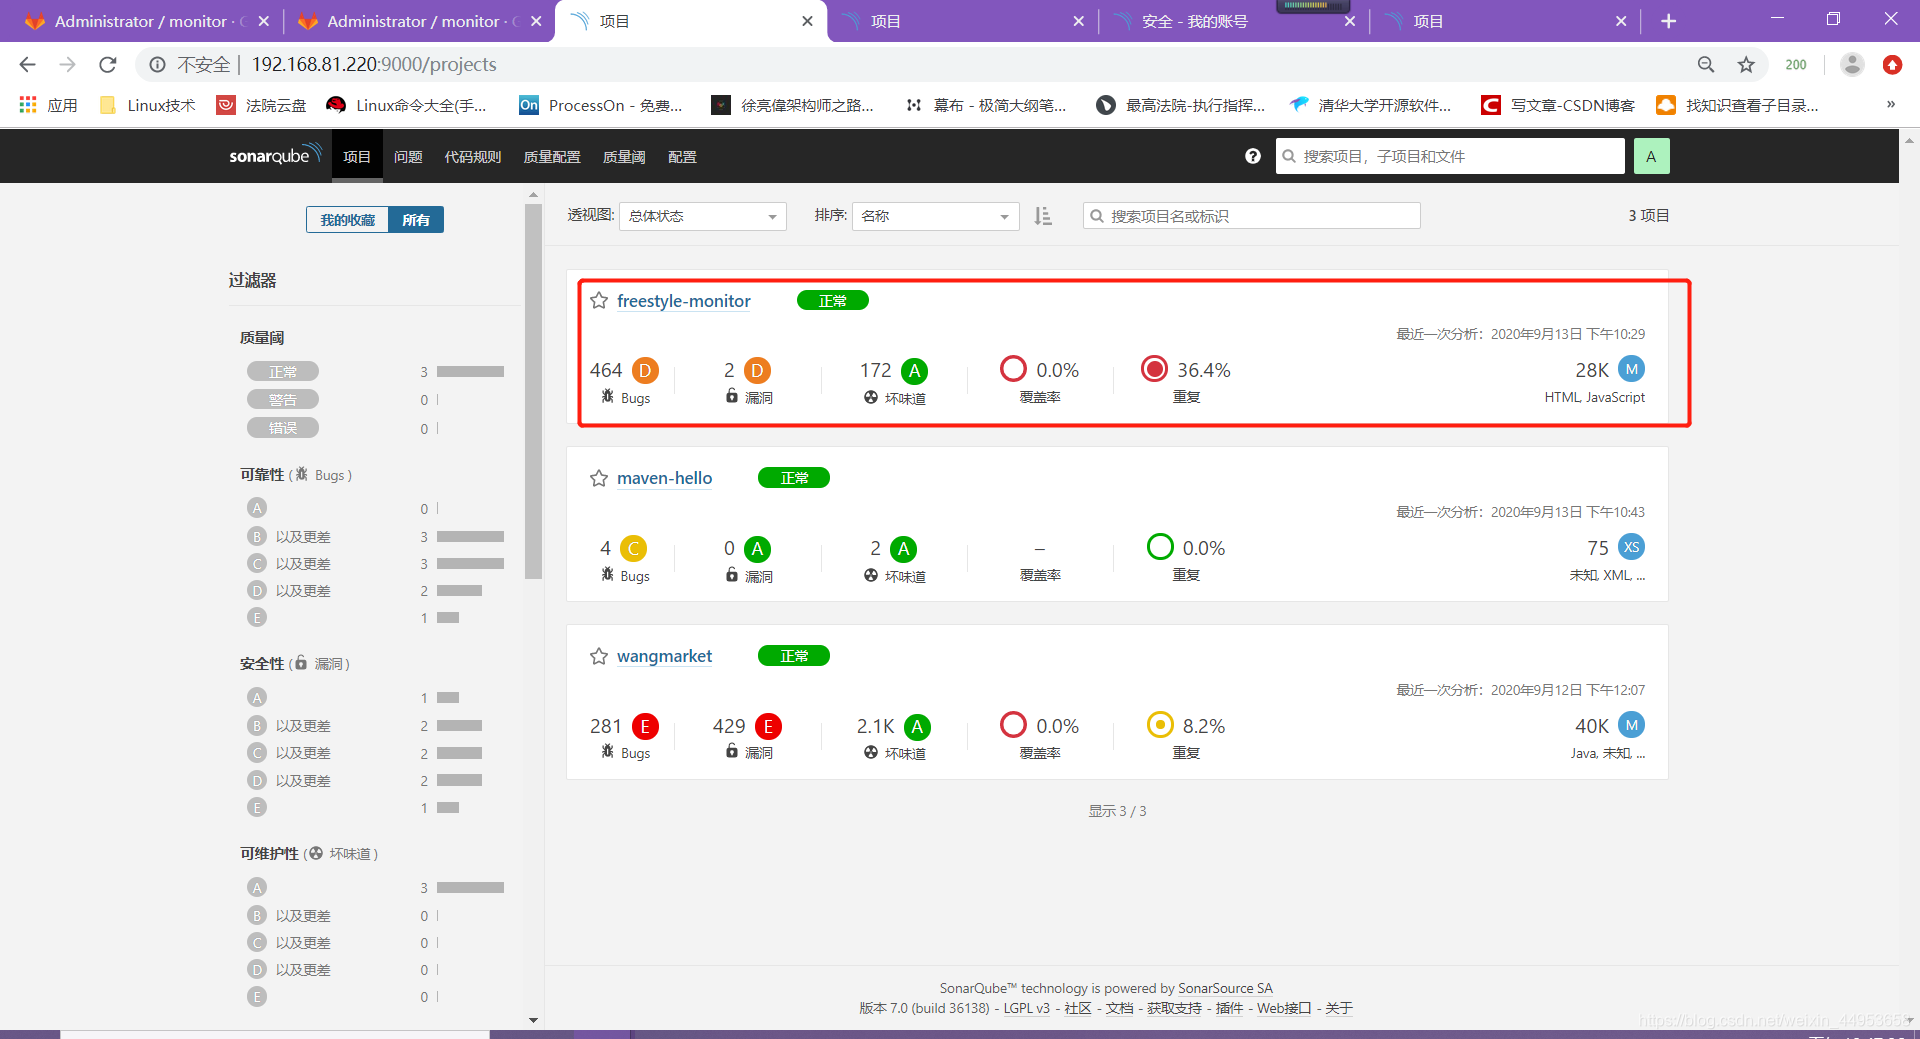
Task: Open 代码规则 navigation tab
Action: click(473, 157)
